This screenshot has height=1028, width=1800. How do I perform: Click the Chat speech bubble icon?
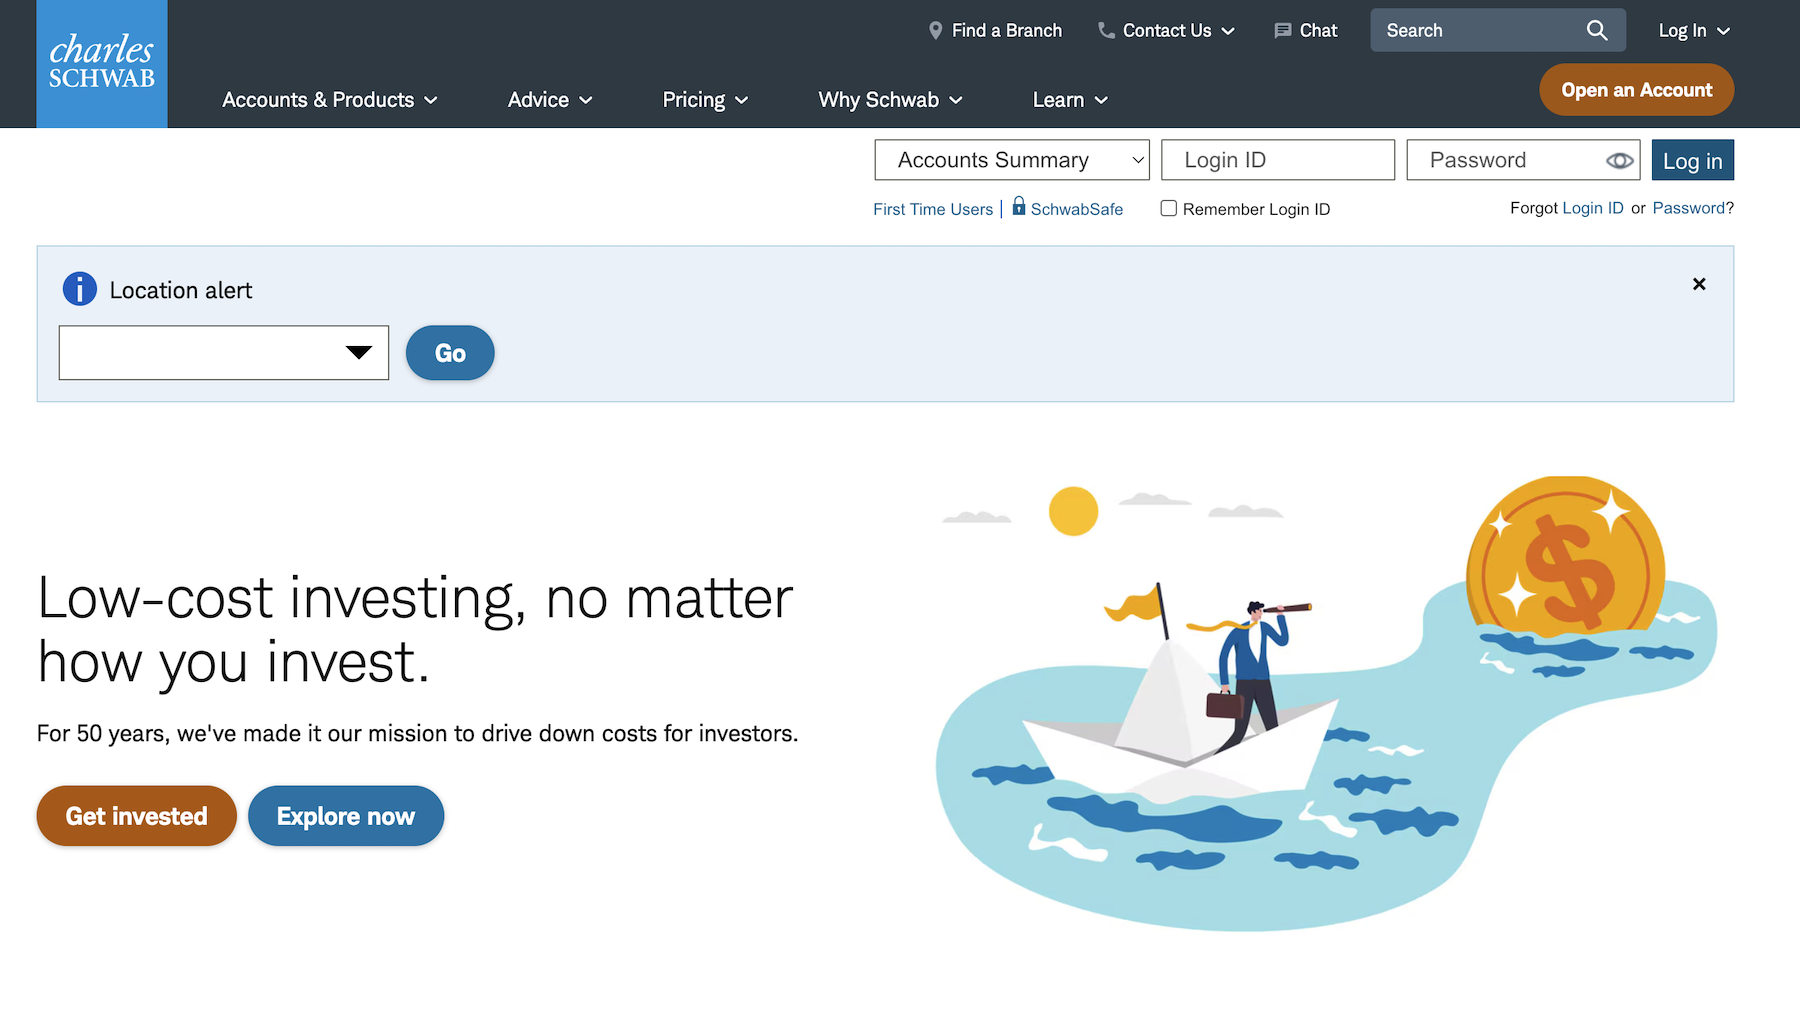tap(1283, 31)
